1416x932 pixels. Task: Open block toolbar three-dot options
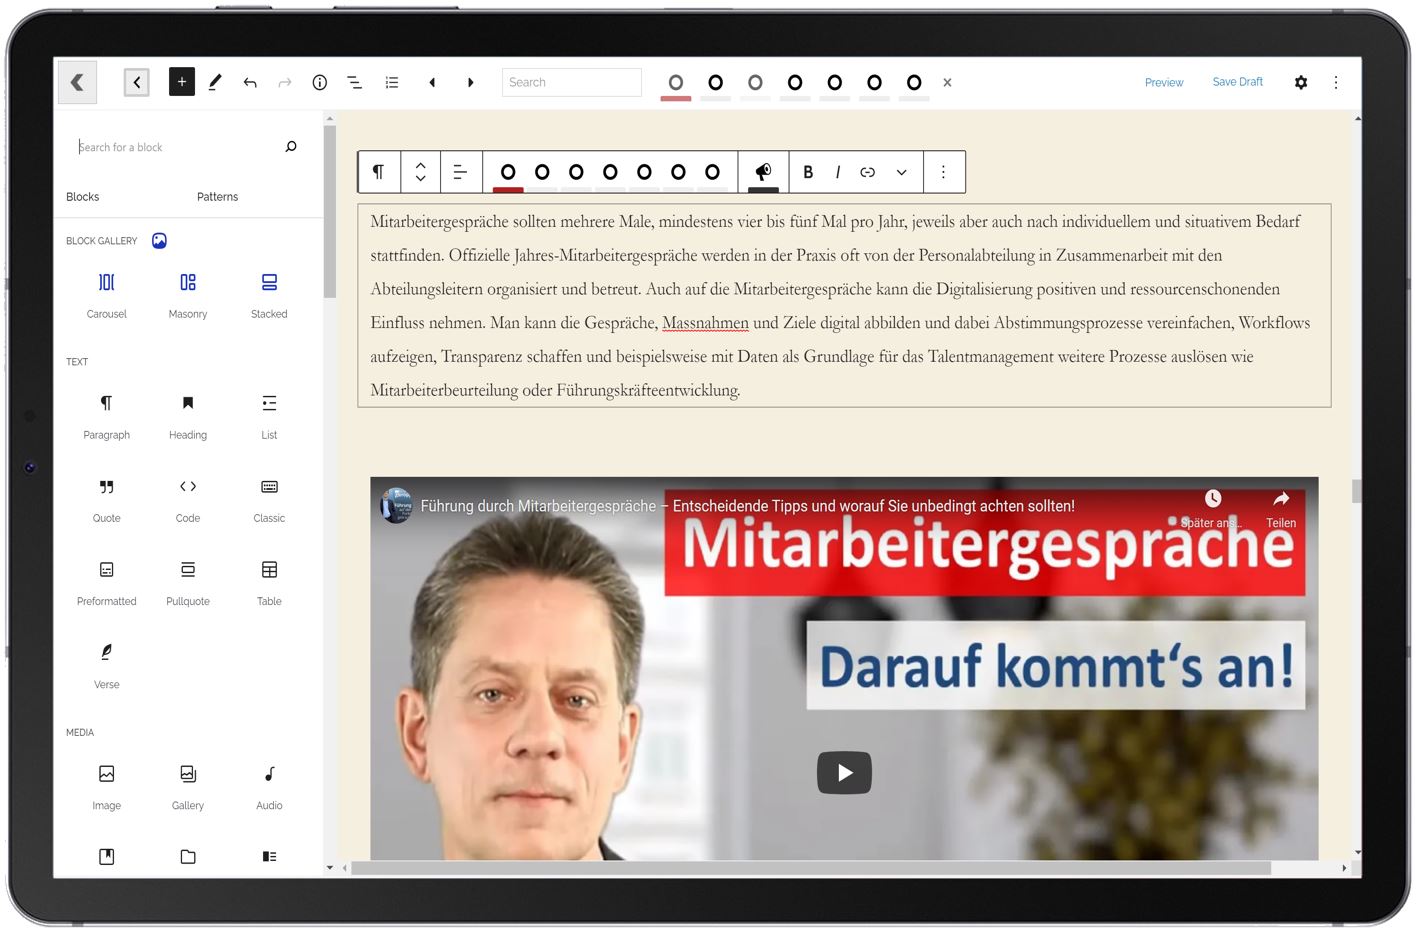(943, 172)
